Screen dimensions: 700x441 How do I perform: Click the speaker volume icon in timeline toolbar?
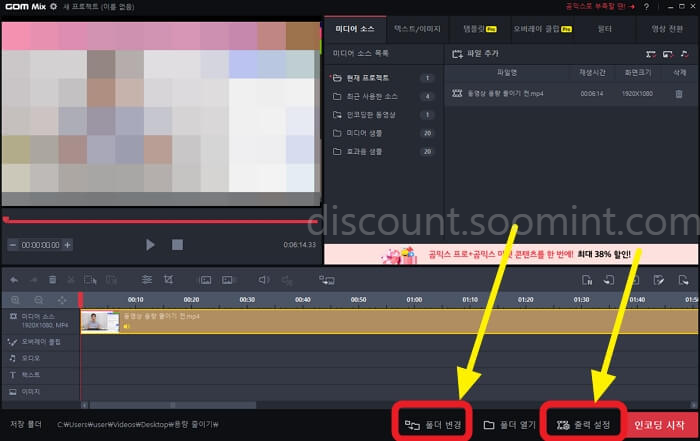pyautogui.click(x=264, y=280)
